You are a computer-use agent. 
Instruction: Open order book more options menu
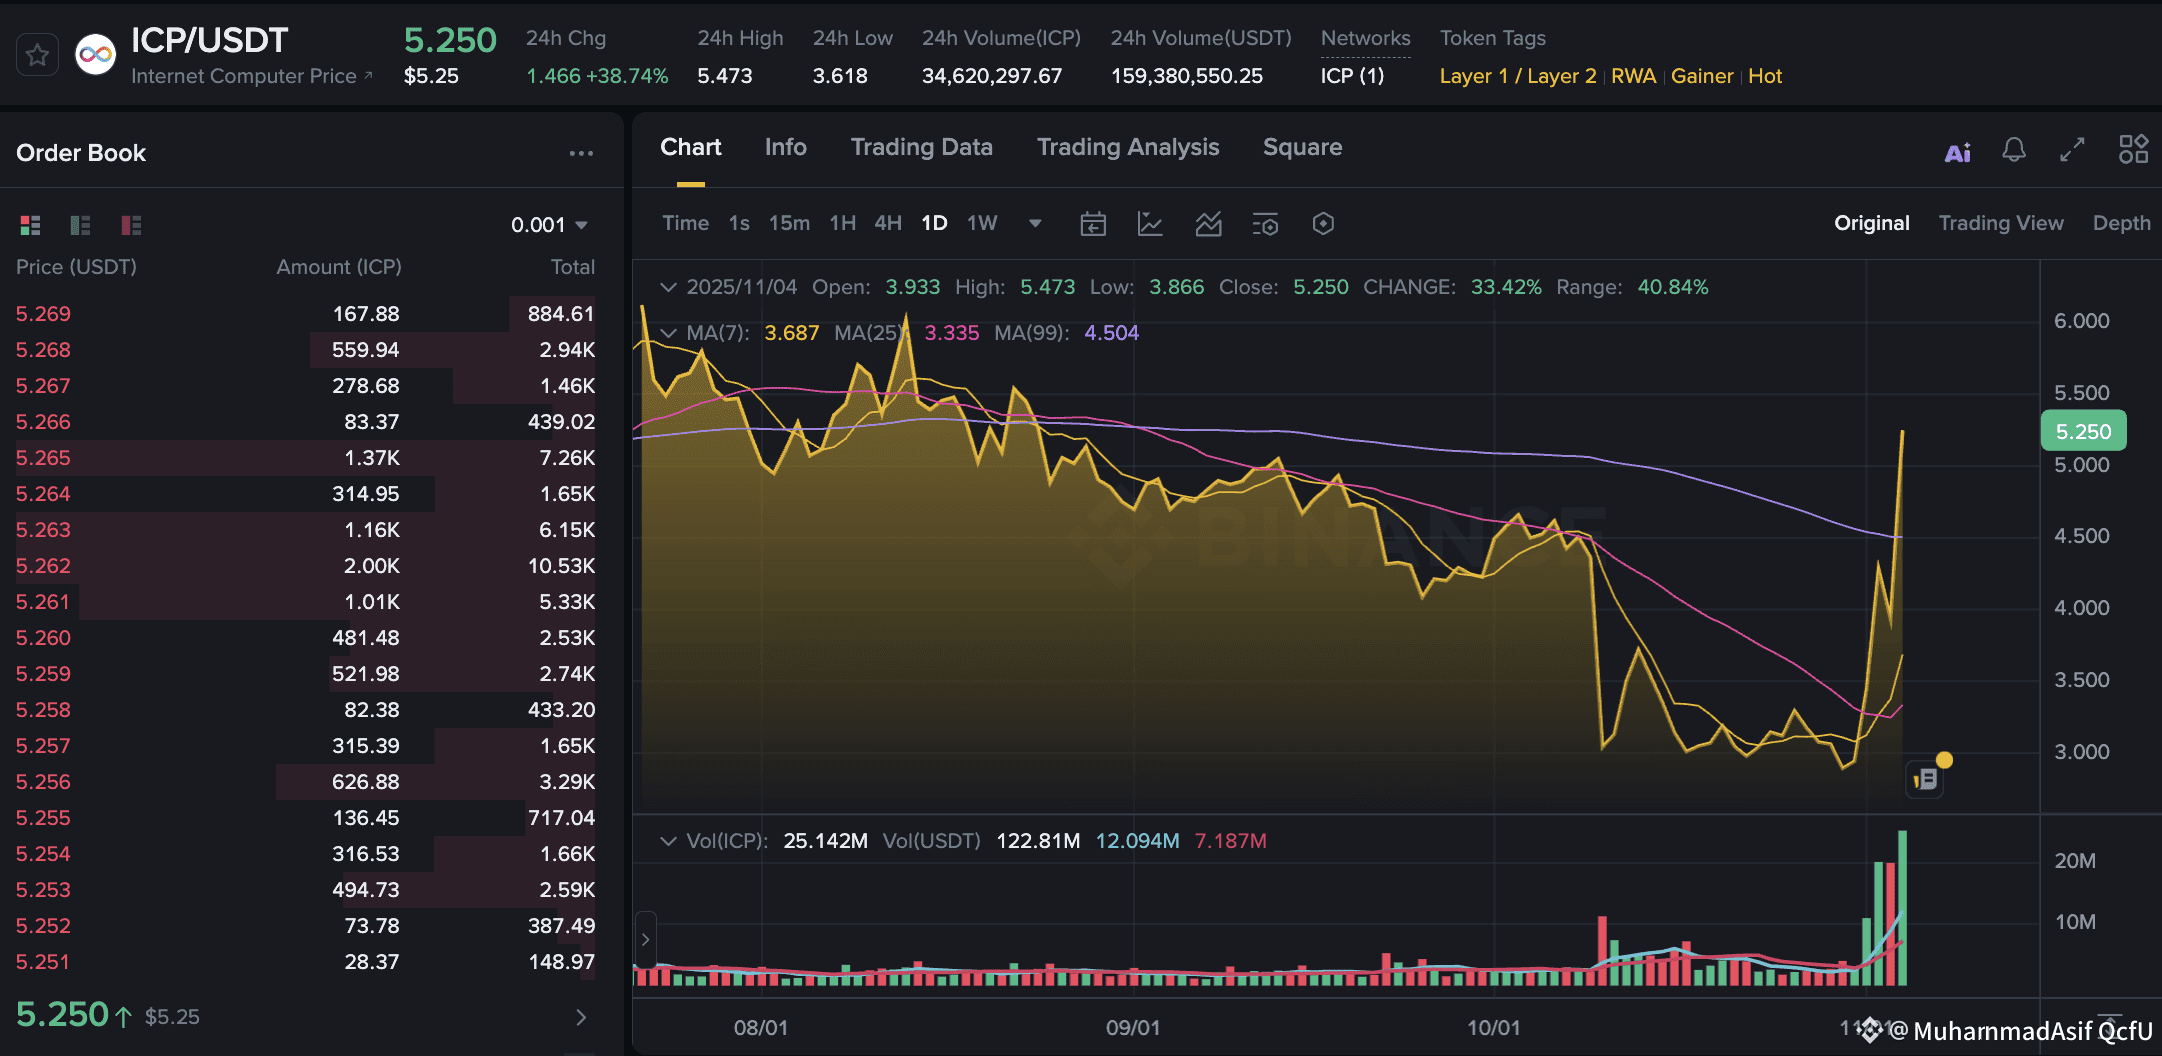[581, 153]
